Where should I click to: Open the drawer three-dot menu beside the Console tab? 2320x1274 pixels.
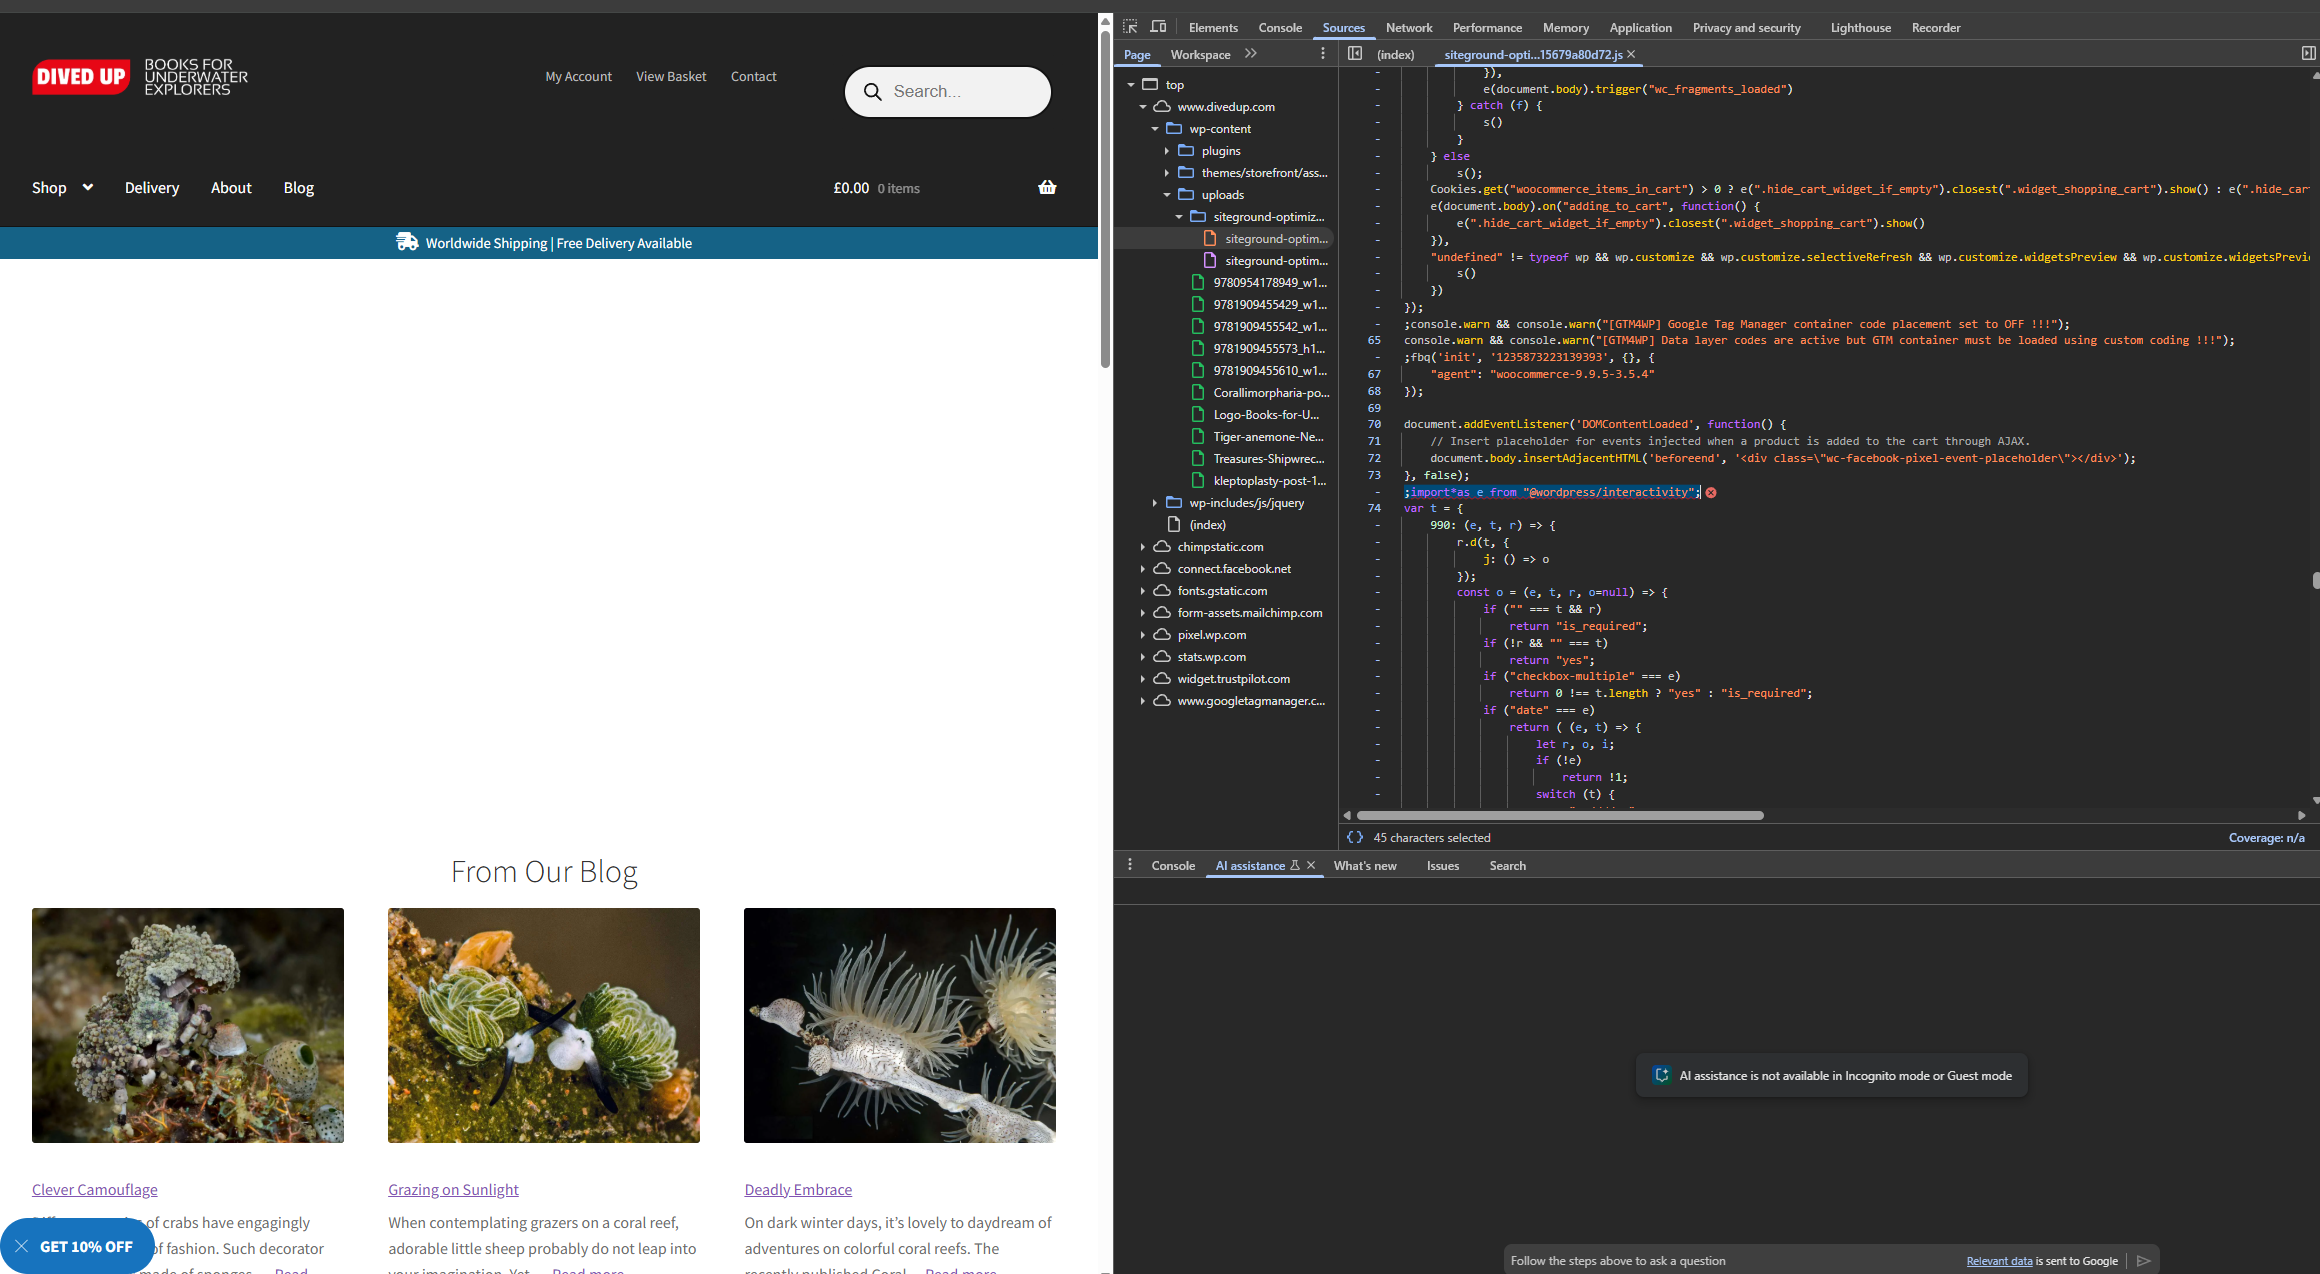pyautogui.click(x=1130, y=866)
